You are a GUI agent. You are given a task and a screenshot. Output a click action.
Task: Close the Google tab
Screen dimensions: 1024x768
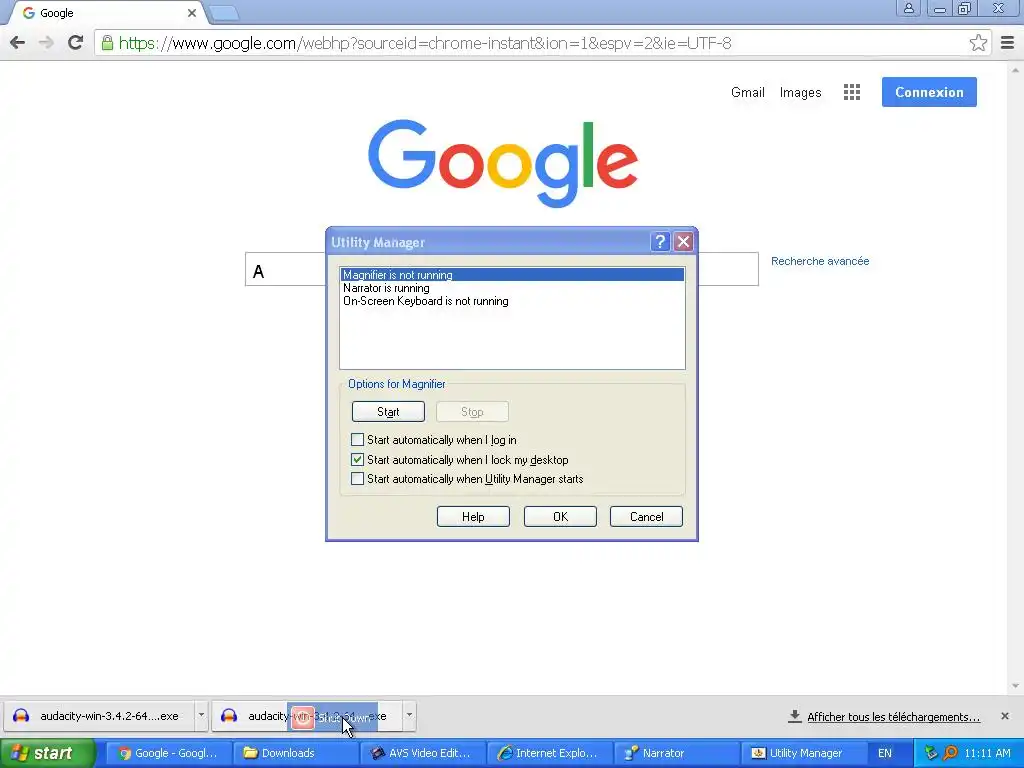[x=191, y=13]
